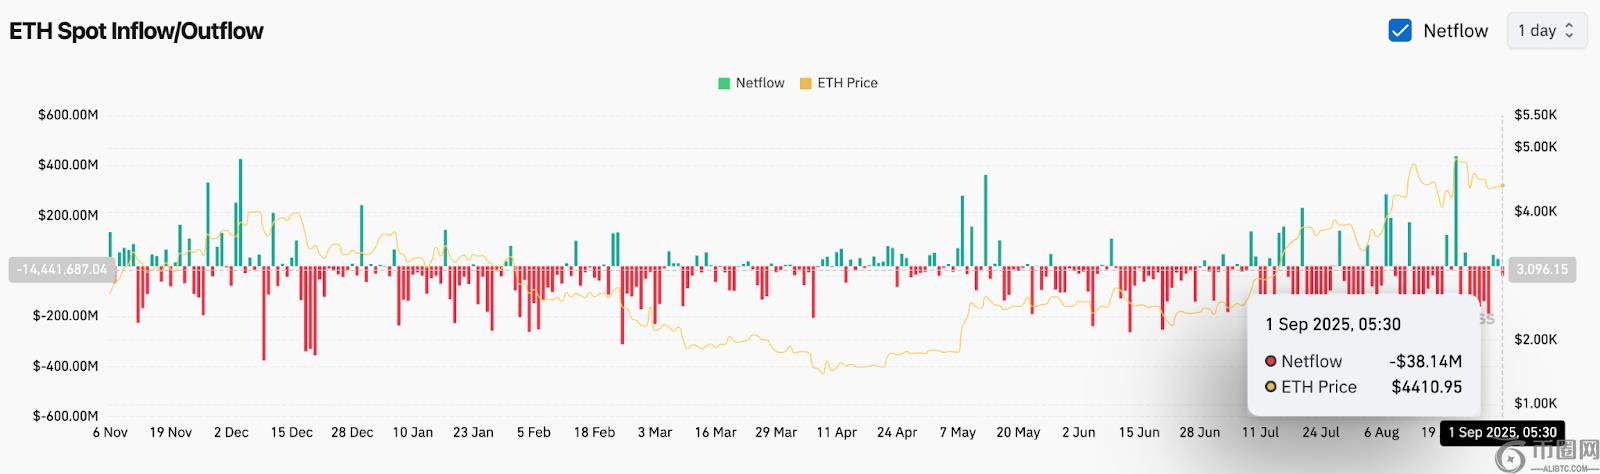Screen dimensions: 1600x474
Task: Click the tooltip date header 1 Sep 2025
Action: tap(1332, 324)
